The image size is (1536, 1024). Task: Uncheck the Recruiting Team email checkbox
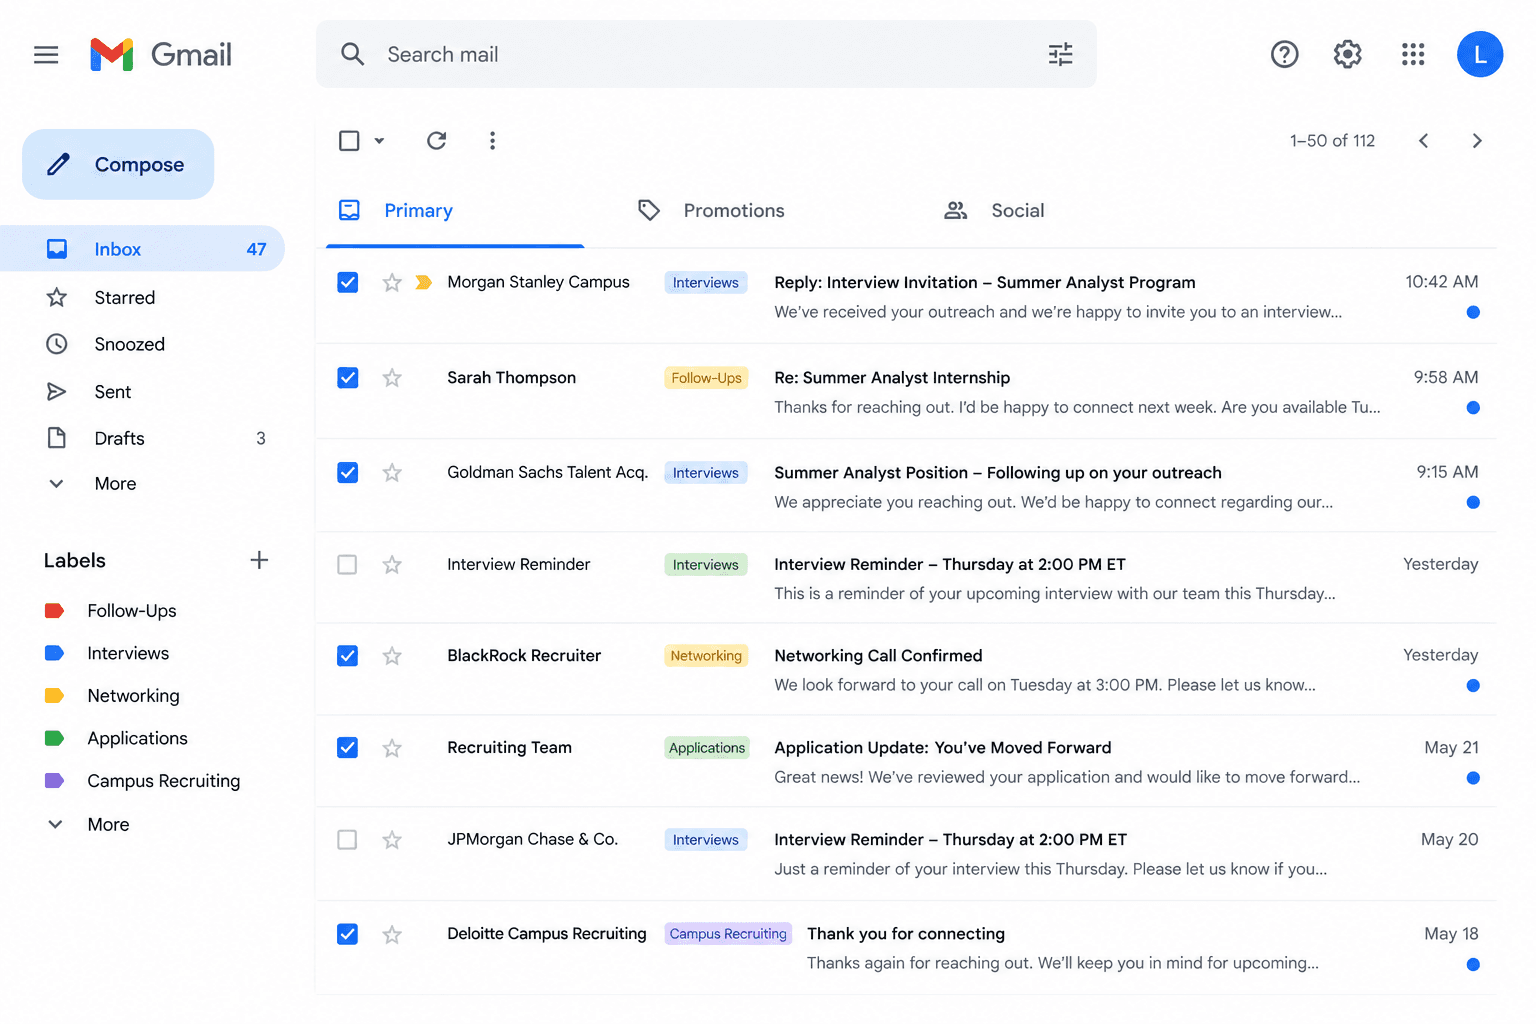tap(347, 748)
